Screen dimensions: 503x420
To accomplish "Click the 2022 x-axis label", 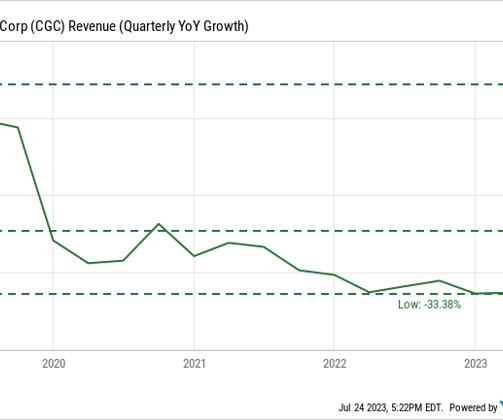I will 335,364.
